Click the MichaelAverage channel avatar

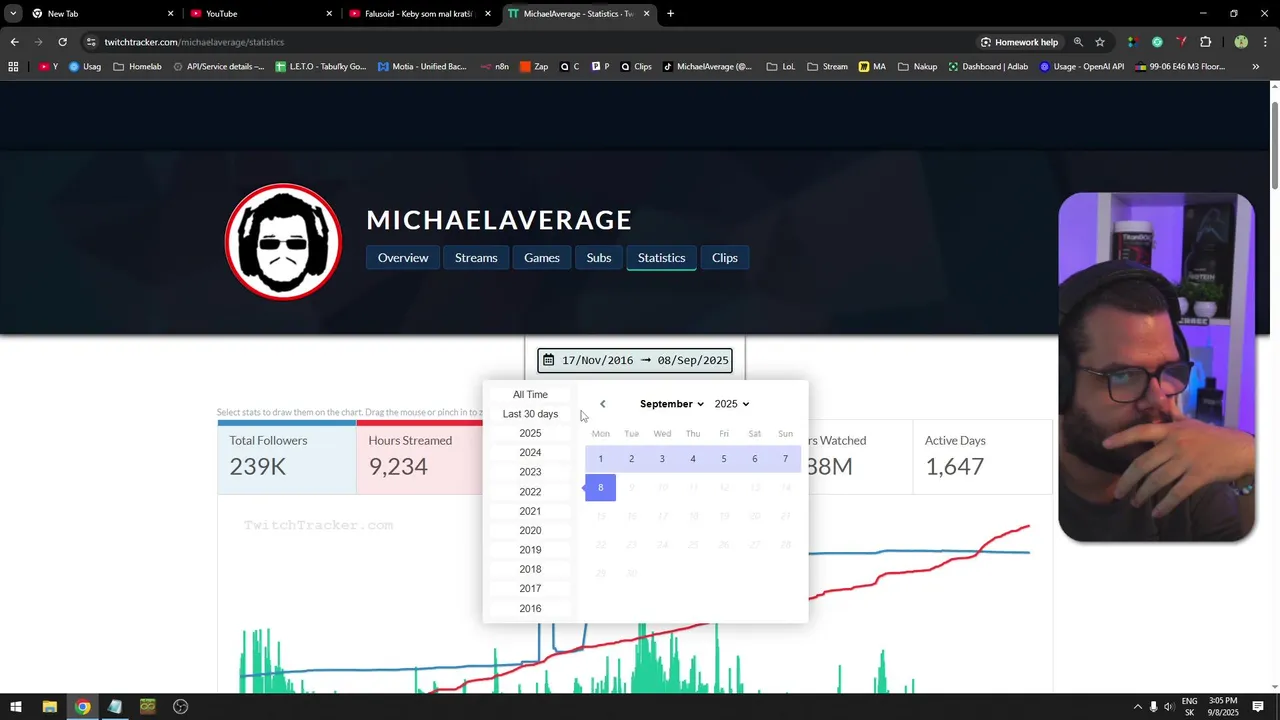point(283,242)
